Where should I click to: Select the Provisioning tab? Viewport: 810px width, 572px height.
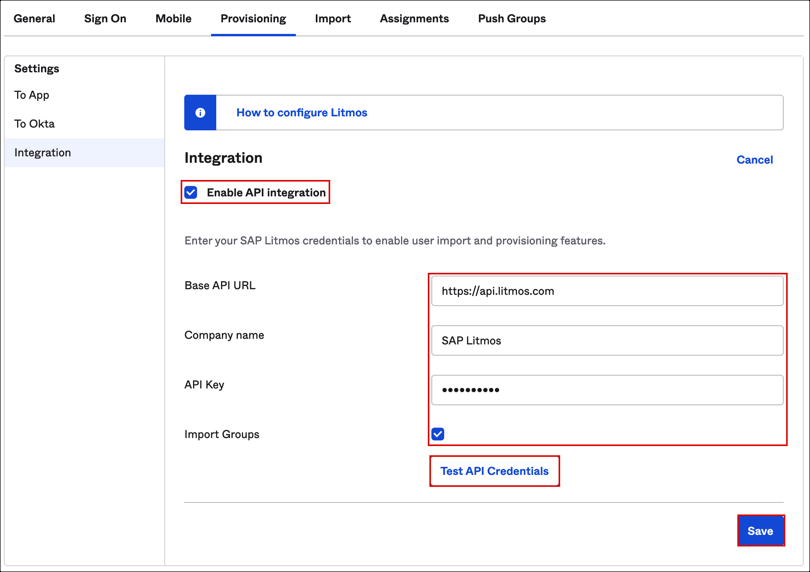[253, 19]
